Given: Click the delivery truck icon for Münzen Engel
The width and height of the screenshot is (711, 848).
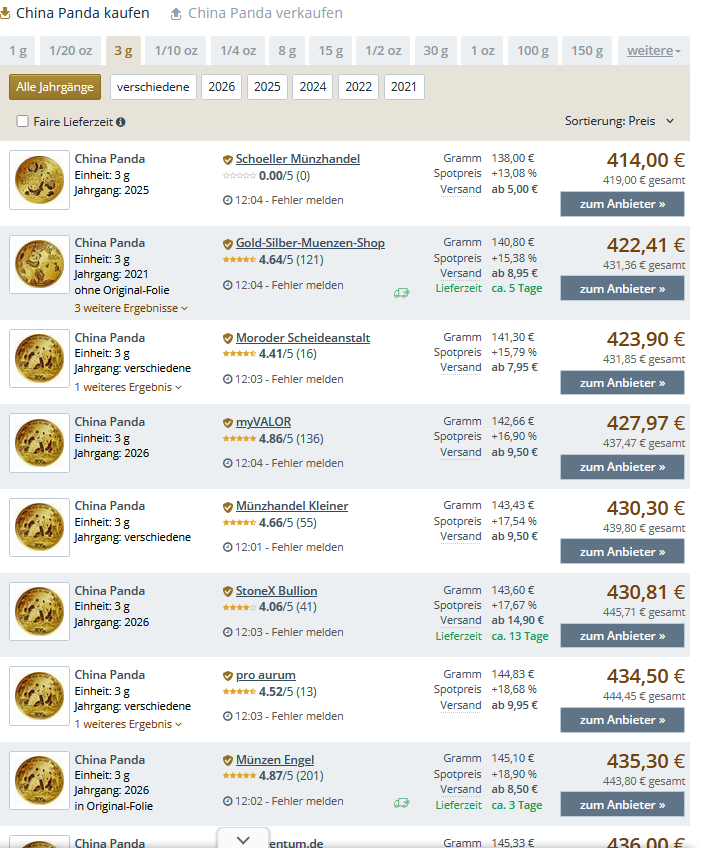Looking at the screenshot, I should coord(401,802).
